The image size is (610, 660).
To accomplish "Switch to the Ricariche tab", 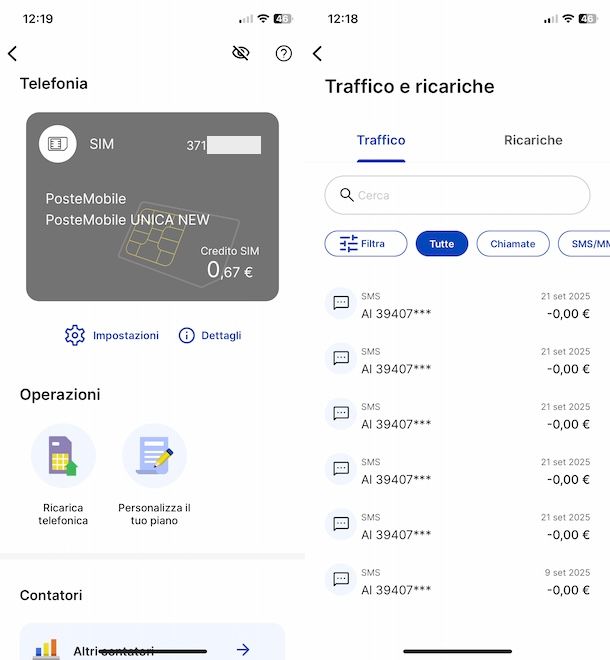I will click(533, 140).
